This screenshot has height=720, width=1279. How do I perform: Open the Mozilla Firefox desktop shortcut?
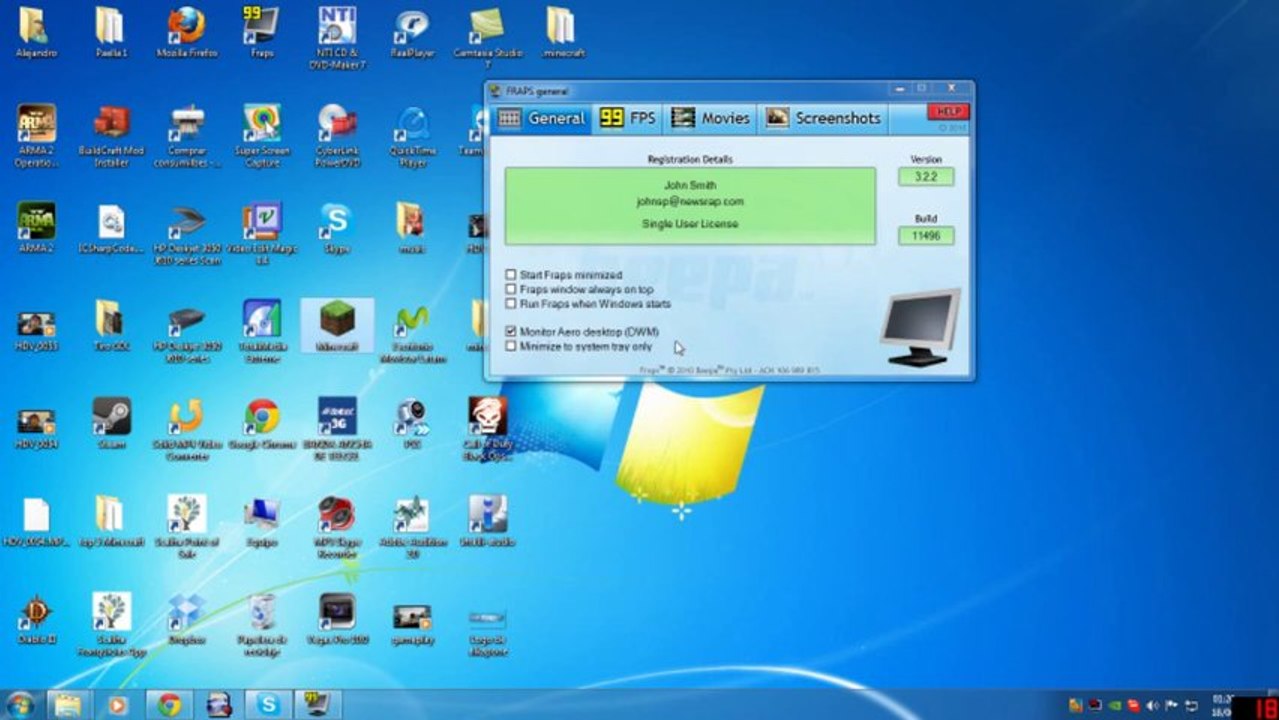coord(186,32)
